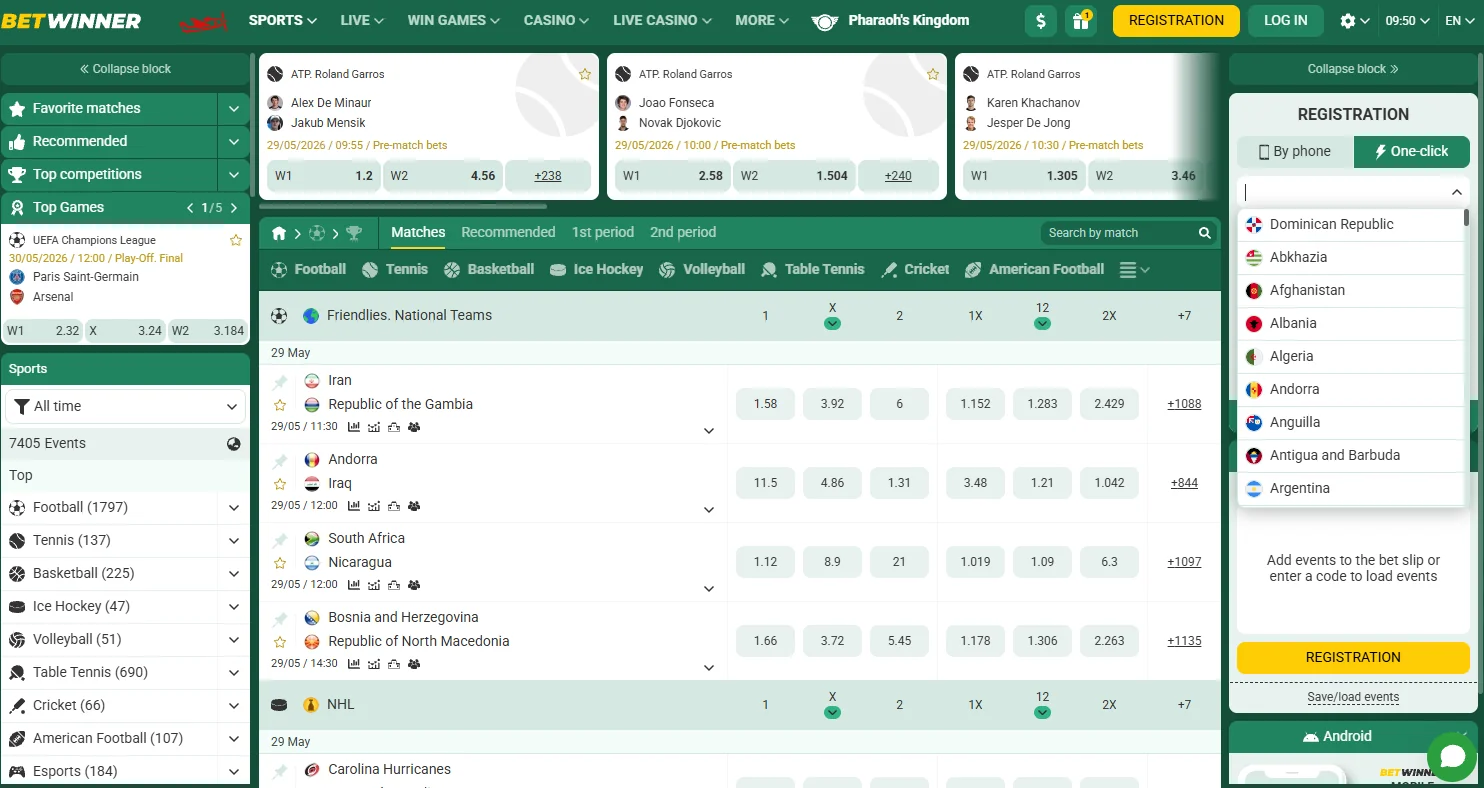Open the gift bonus icon in header
The width and height of the screenshot is (1484, 788).
point(1080,20)
